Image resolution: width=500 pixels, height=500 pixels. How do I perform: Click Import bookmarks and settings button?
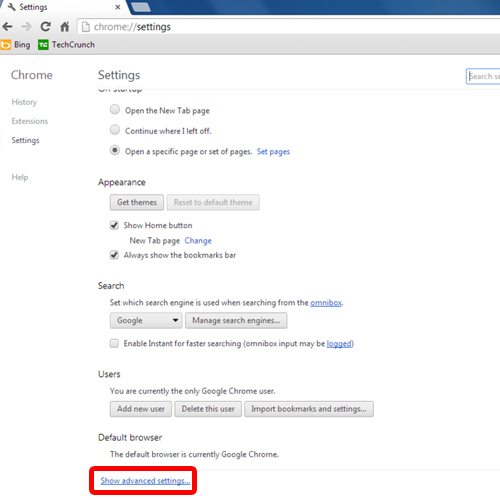309,409
